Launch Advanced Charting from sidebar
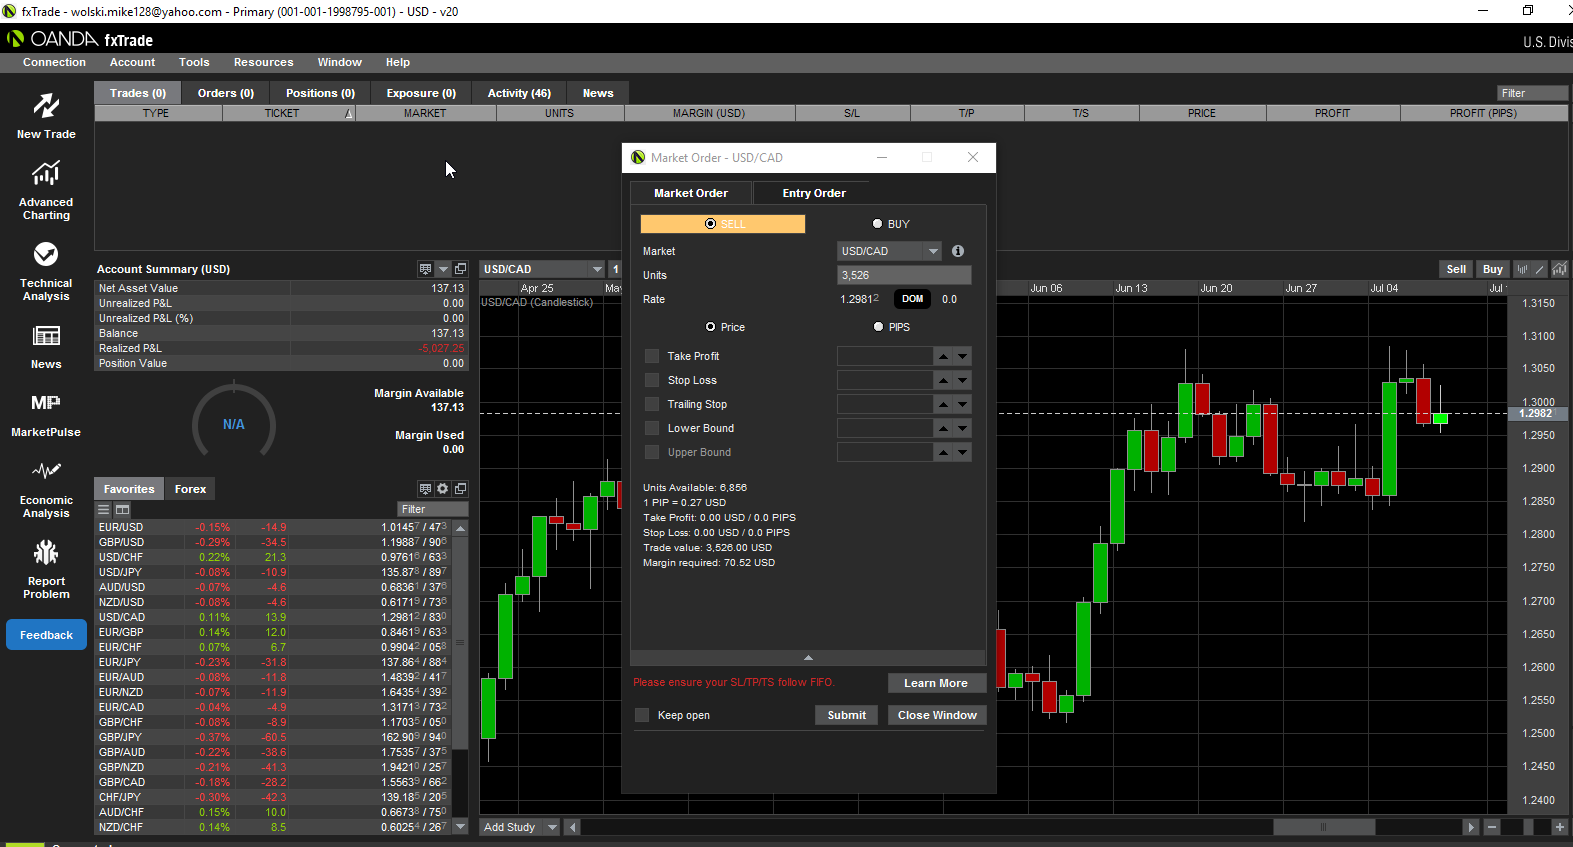The width and height of the screenshot is (1573, 847). point(46,175)
